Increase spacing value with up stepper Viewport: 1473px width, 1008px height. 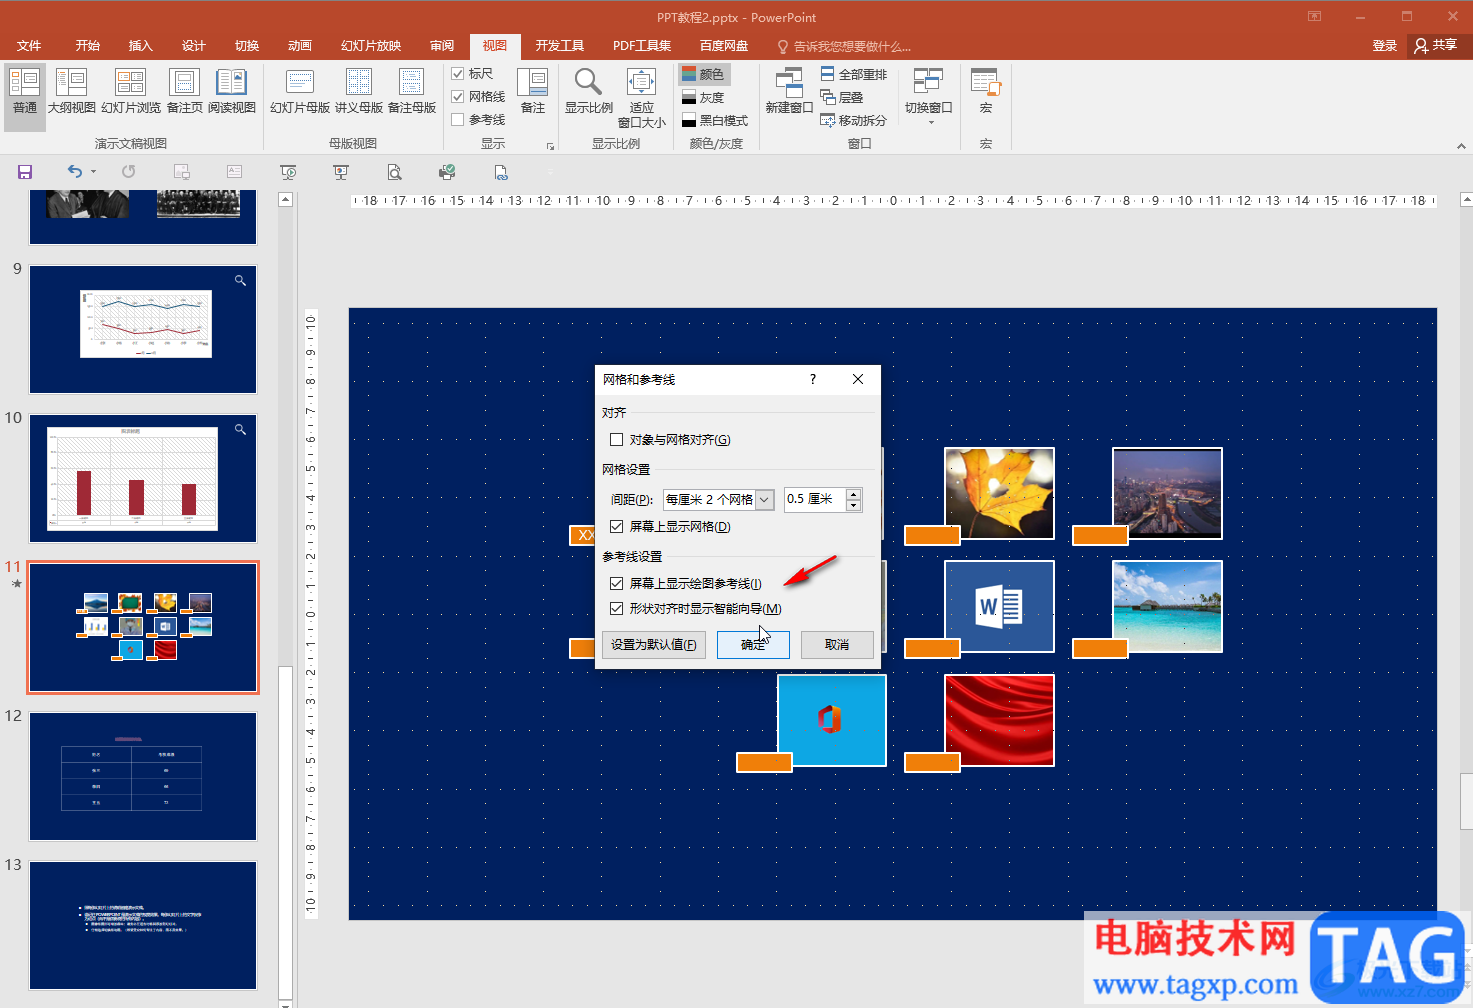tap(853, 494)
